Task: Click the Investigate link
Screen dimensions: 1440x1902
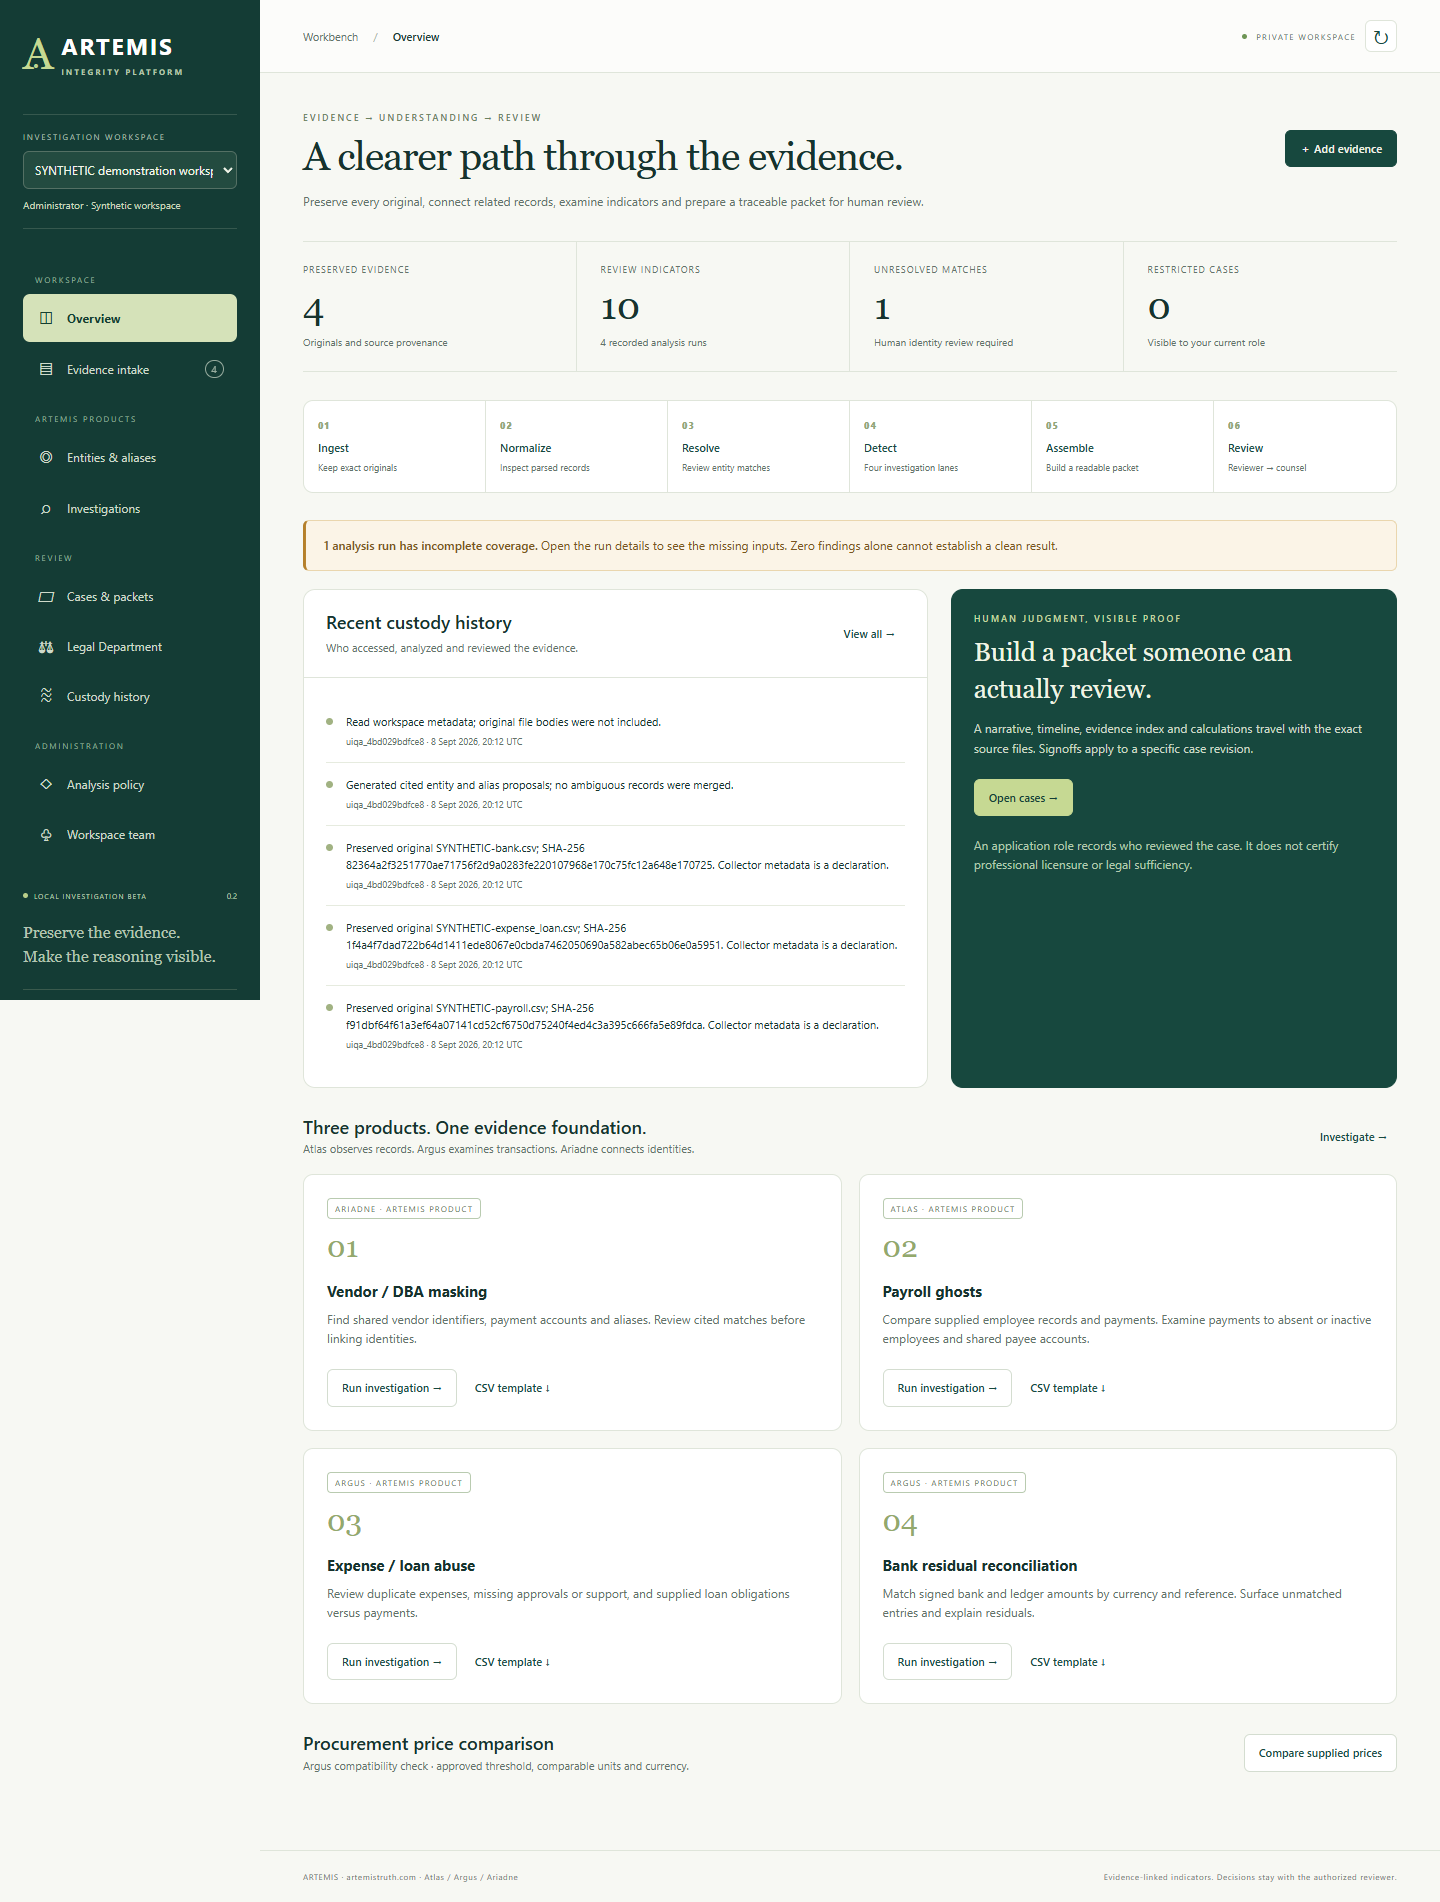Action: (x=1353, y=1137)
